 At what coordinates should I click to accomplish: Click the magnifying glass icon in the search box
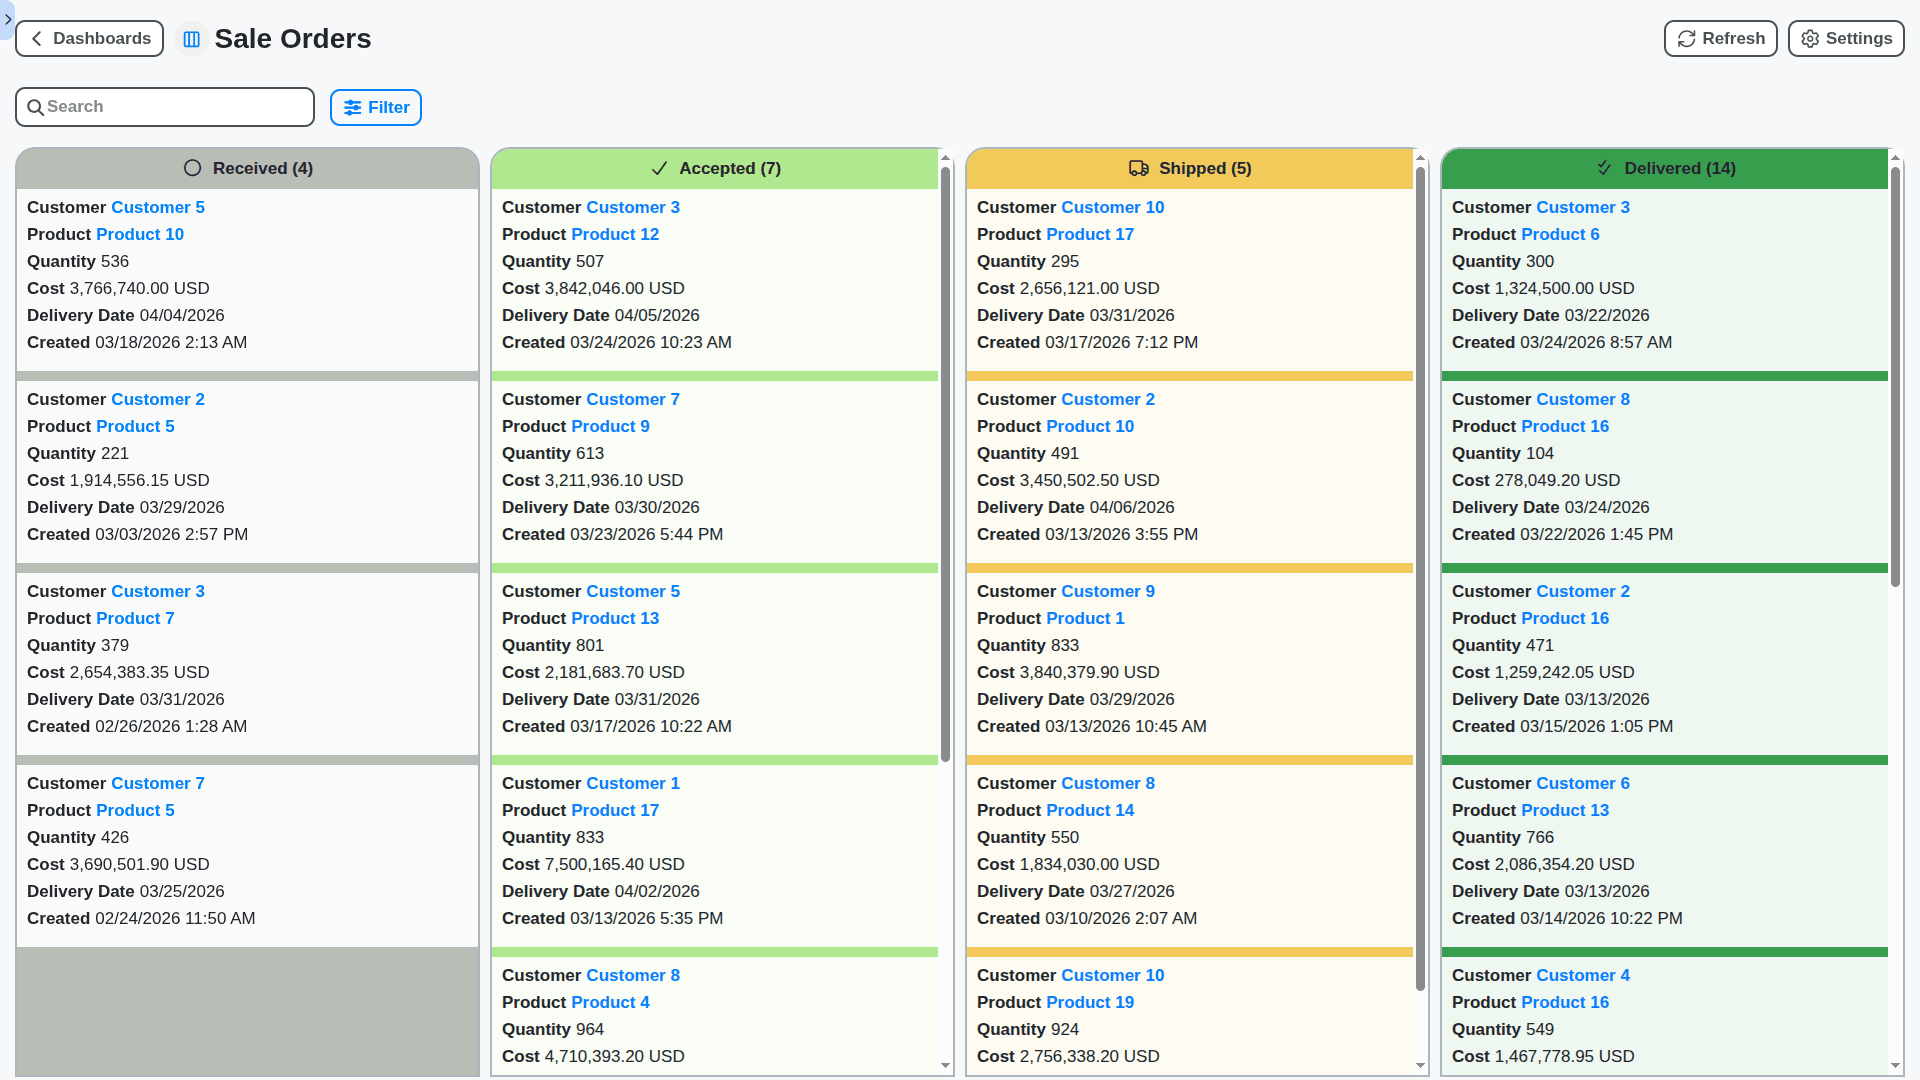tap(36, 106)
